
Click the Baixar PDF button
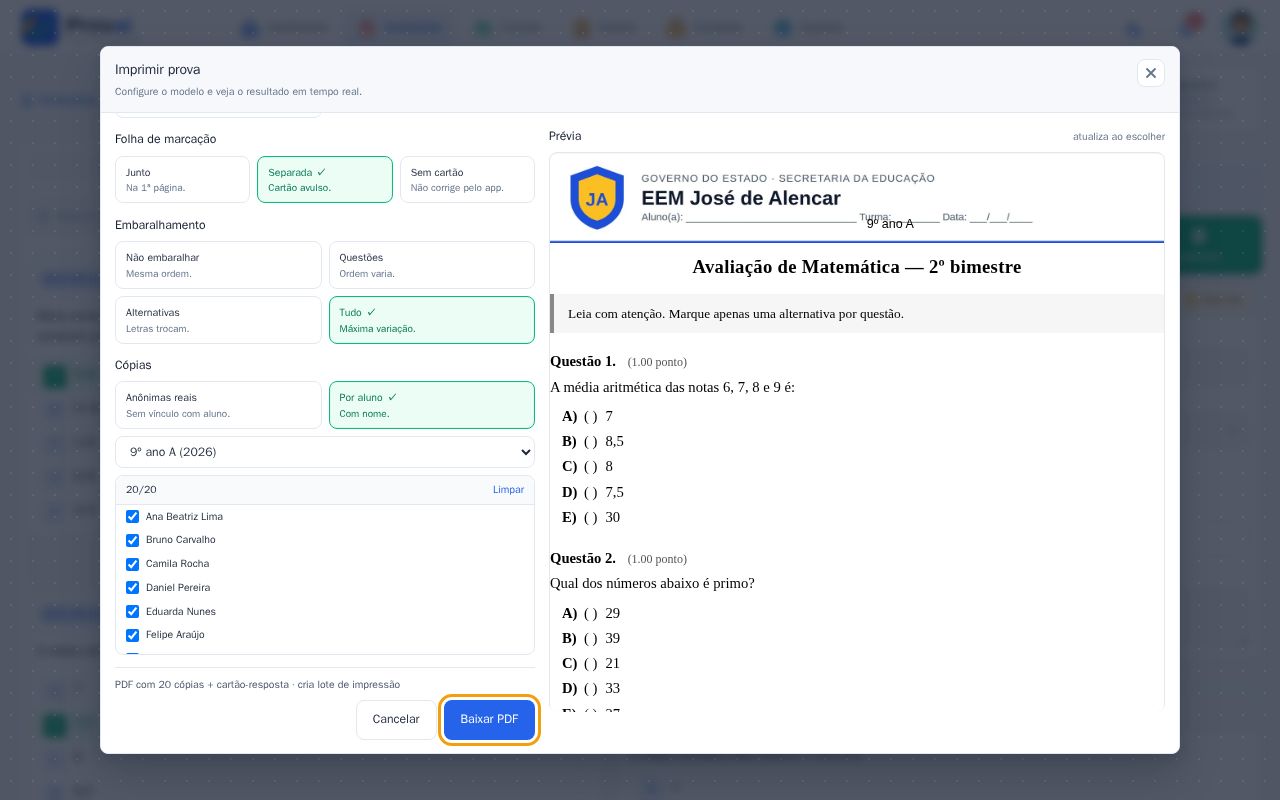coord(489,719)
